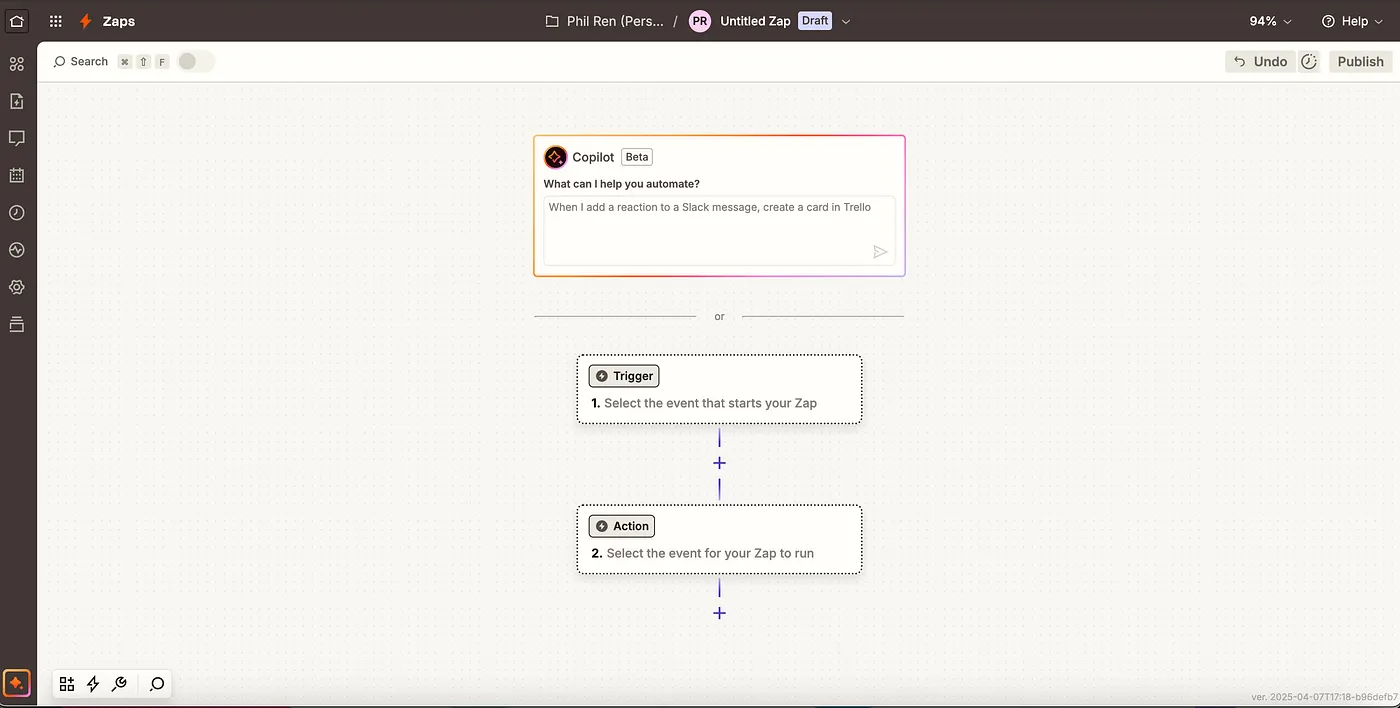Screen dimensions: 1400x708
Task: Open the apps grid launcher
Action: (x=56, y=21)
